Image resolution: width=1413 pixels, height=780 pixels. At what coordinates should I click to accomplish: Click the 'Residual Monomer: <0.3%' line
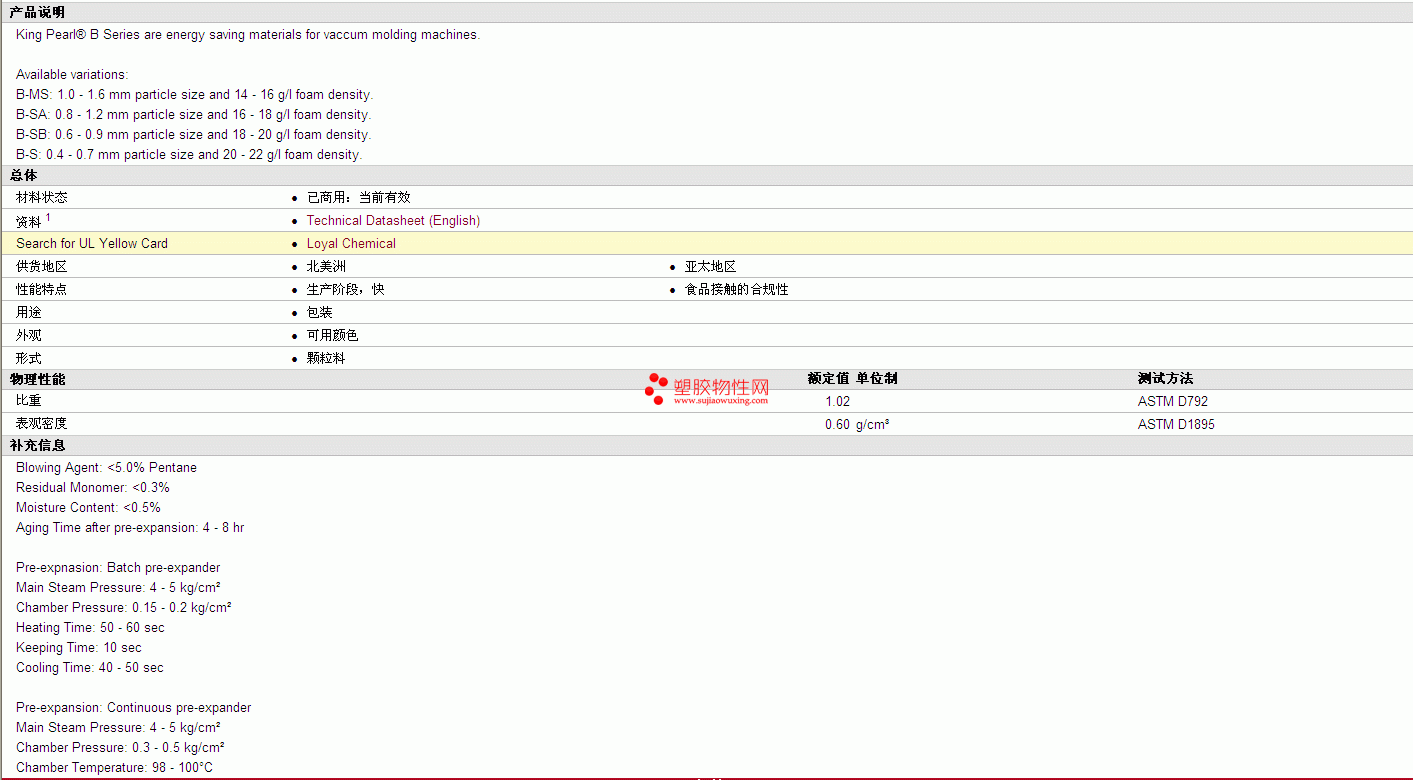click(93, 487)
